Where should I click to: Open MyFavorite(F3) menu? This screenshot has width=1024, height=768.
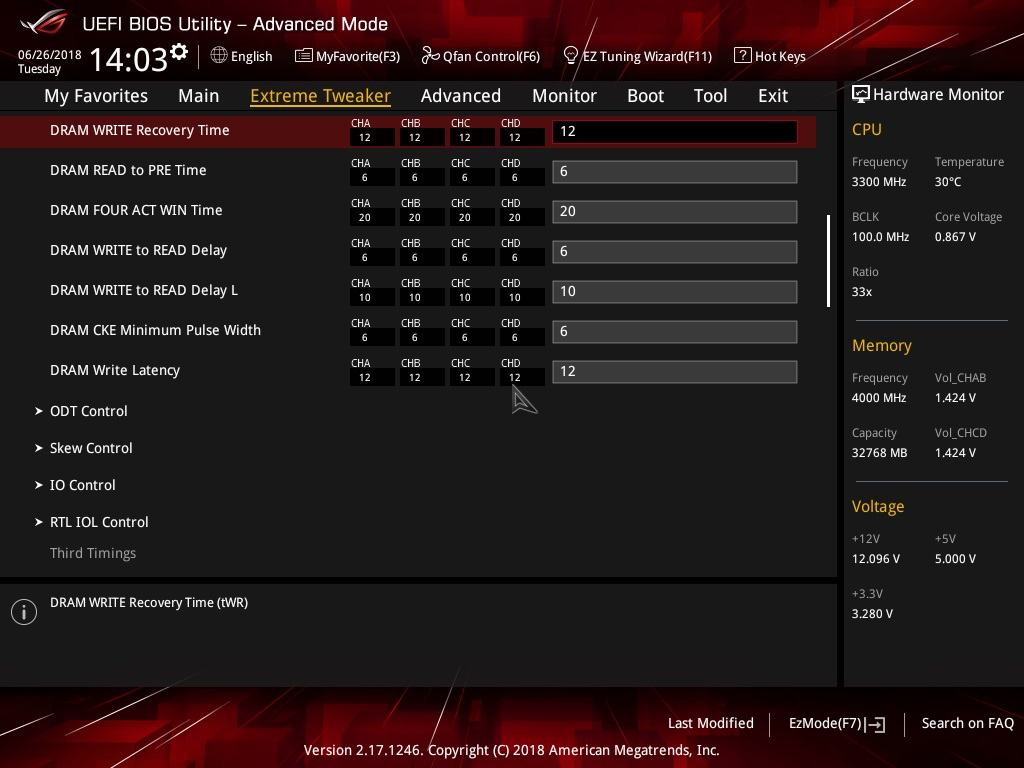(x=357, y=56)
